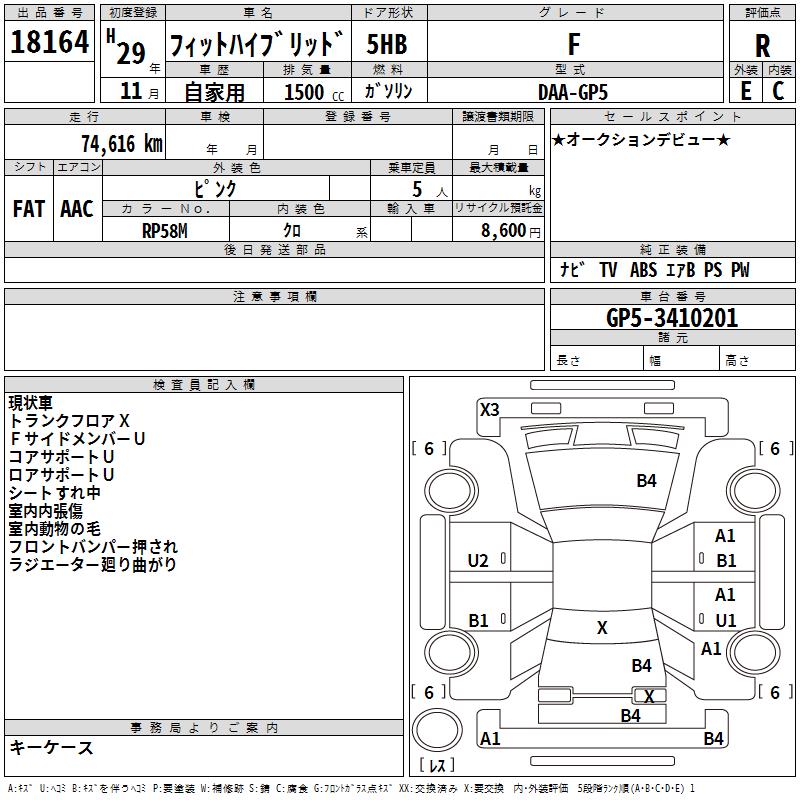This screenshot has height=800, width=800.
Task: Click the star before オークションデビュー
Action: coord(558,139)
